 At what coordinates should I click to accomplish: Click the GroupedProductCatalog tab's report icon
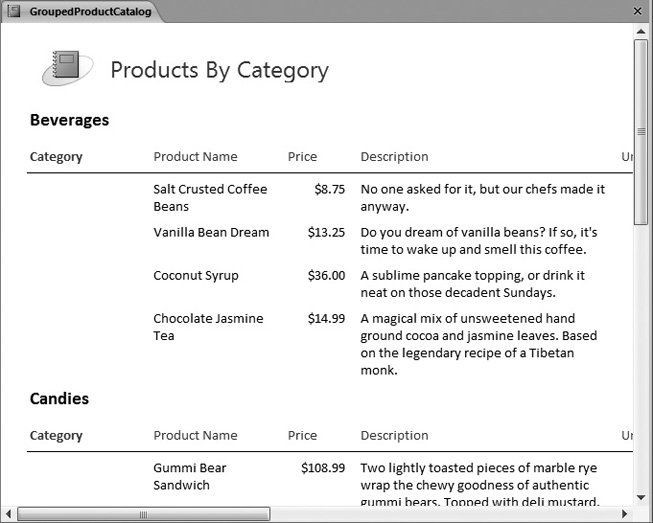(x=14, y=12)
